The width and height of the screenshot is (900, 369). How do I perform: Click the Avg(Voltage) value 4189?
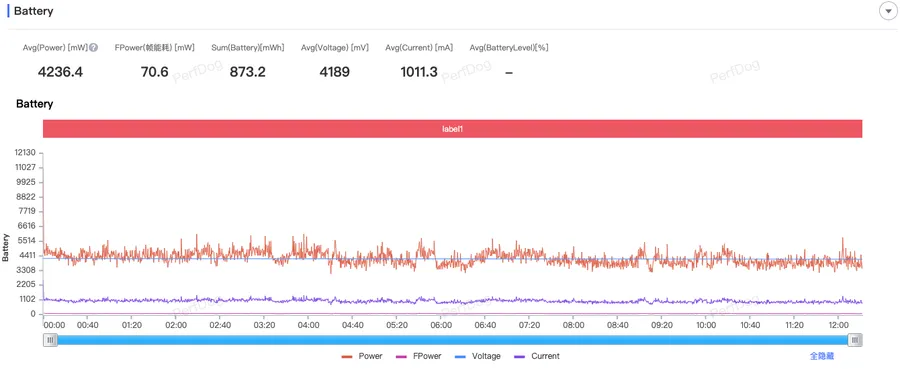tap(335, 72)
